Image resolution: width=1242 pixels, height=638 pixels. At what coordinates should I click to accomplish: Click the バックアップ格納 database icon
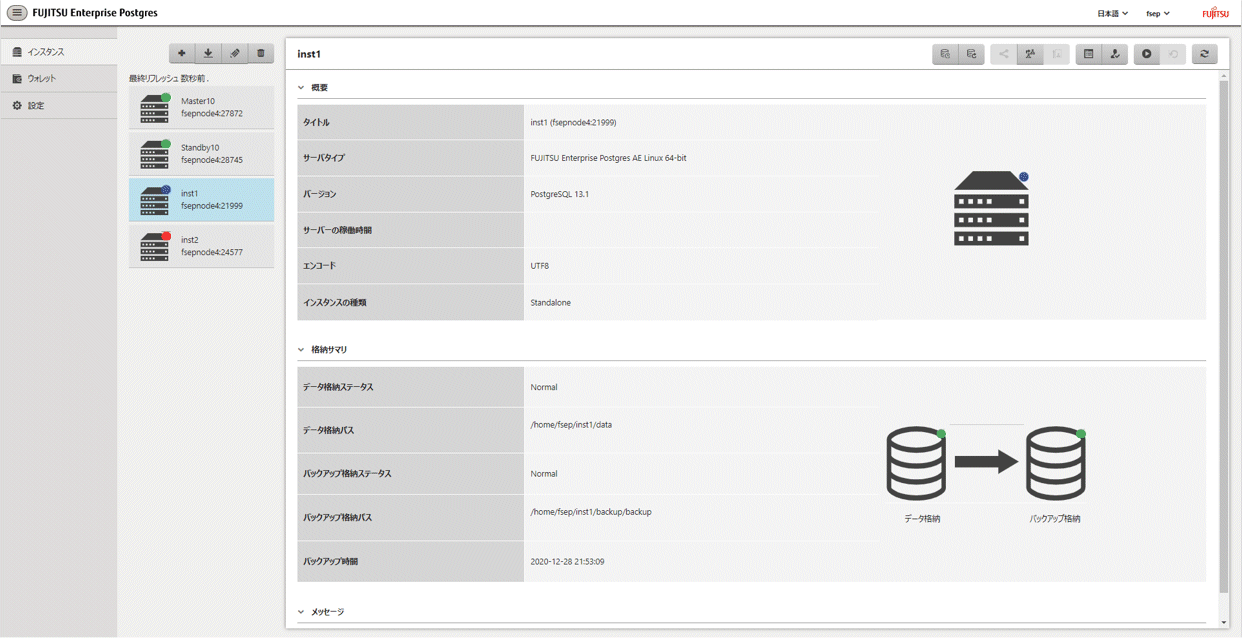click(1056, 463)
